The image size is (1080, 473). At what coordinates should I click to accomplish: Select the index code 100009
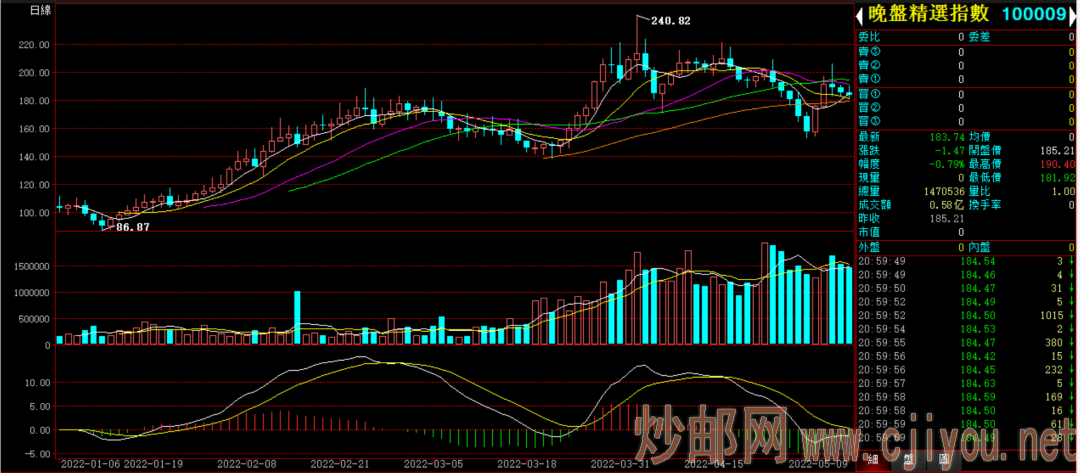1033,14
